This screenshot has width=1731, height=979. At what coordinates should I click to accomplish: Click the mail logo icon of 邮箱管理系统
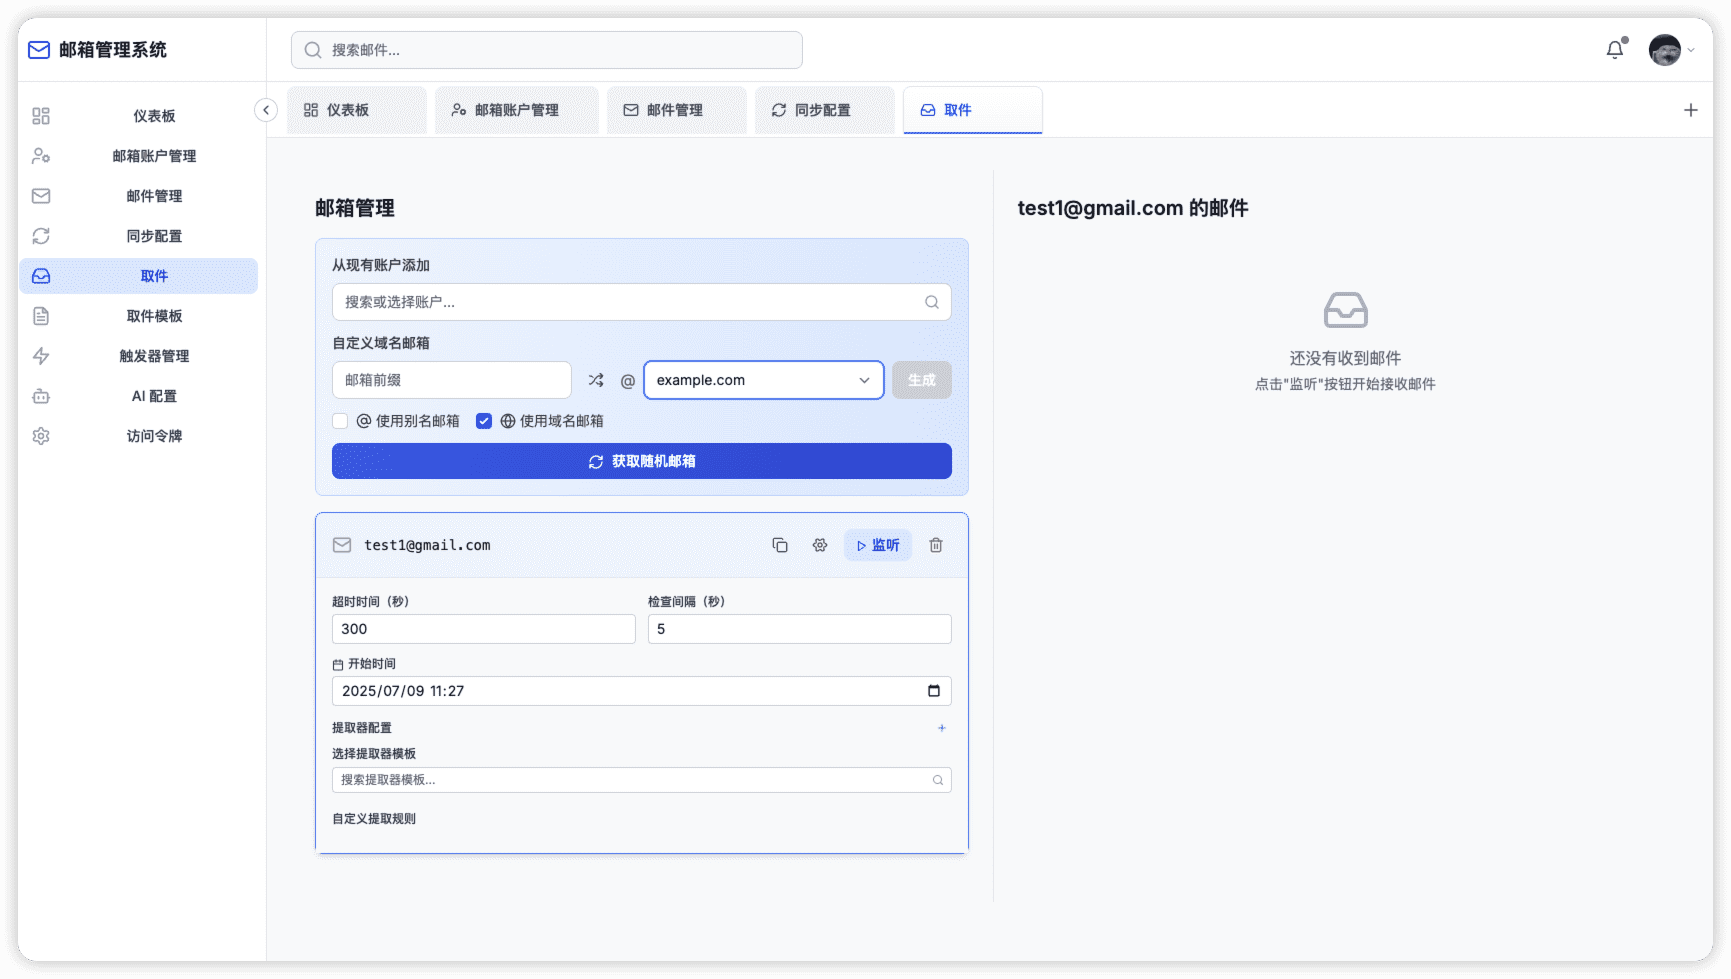(39, 50)
